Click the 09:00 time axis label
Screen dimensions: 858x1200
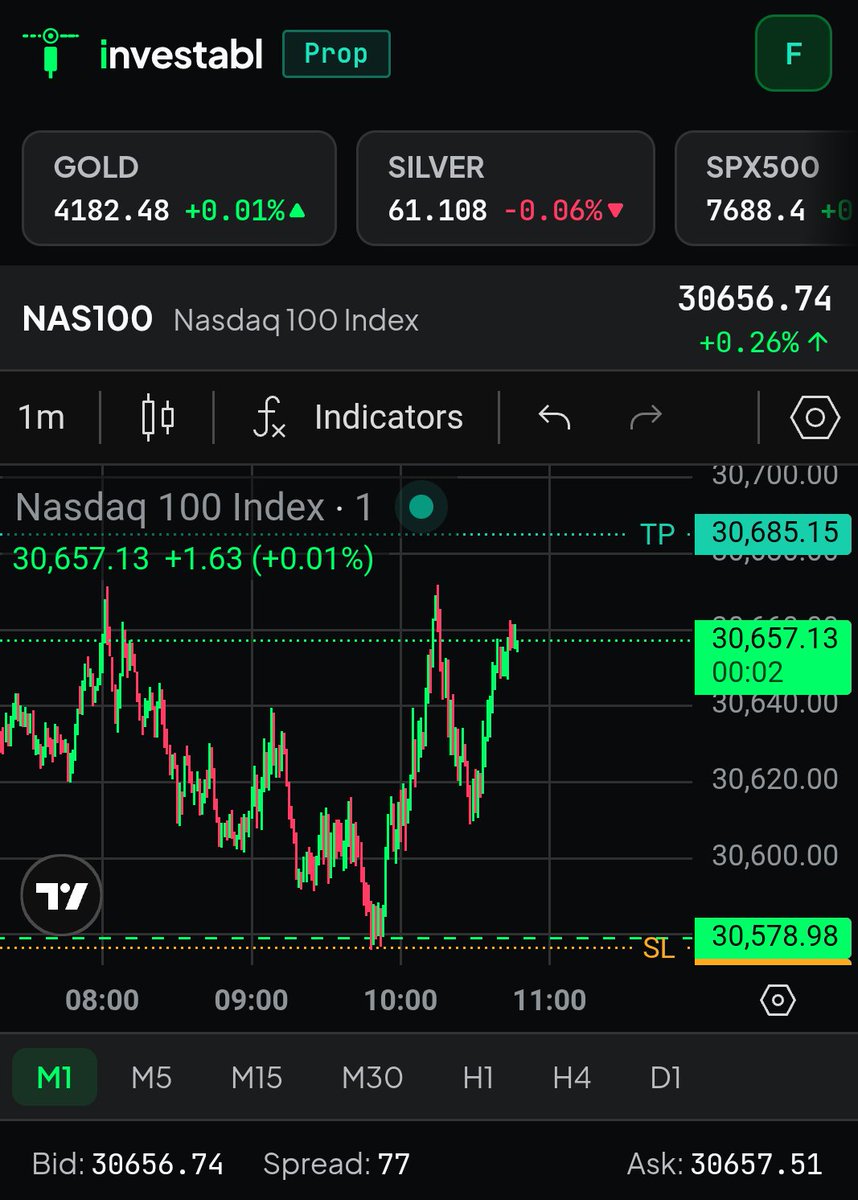coord(252,1000)
